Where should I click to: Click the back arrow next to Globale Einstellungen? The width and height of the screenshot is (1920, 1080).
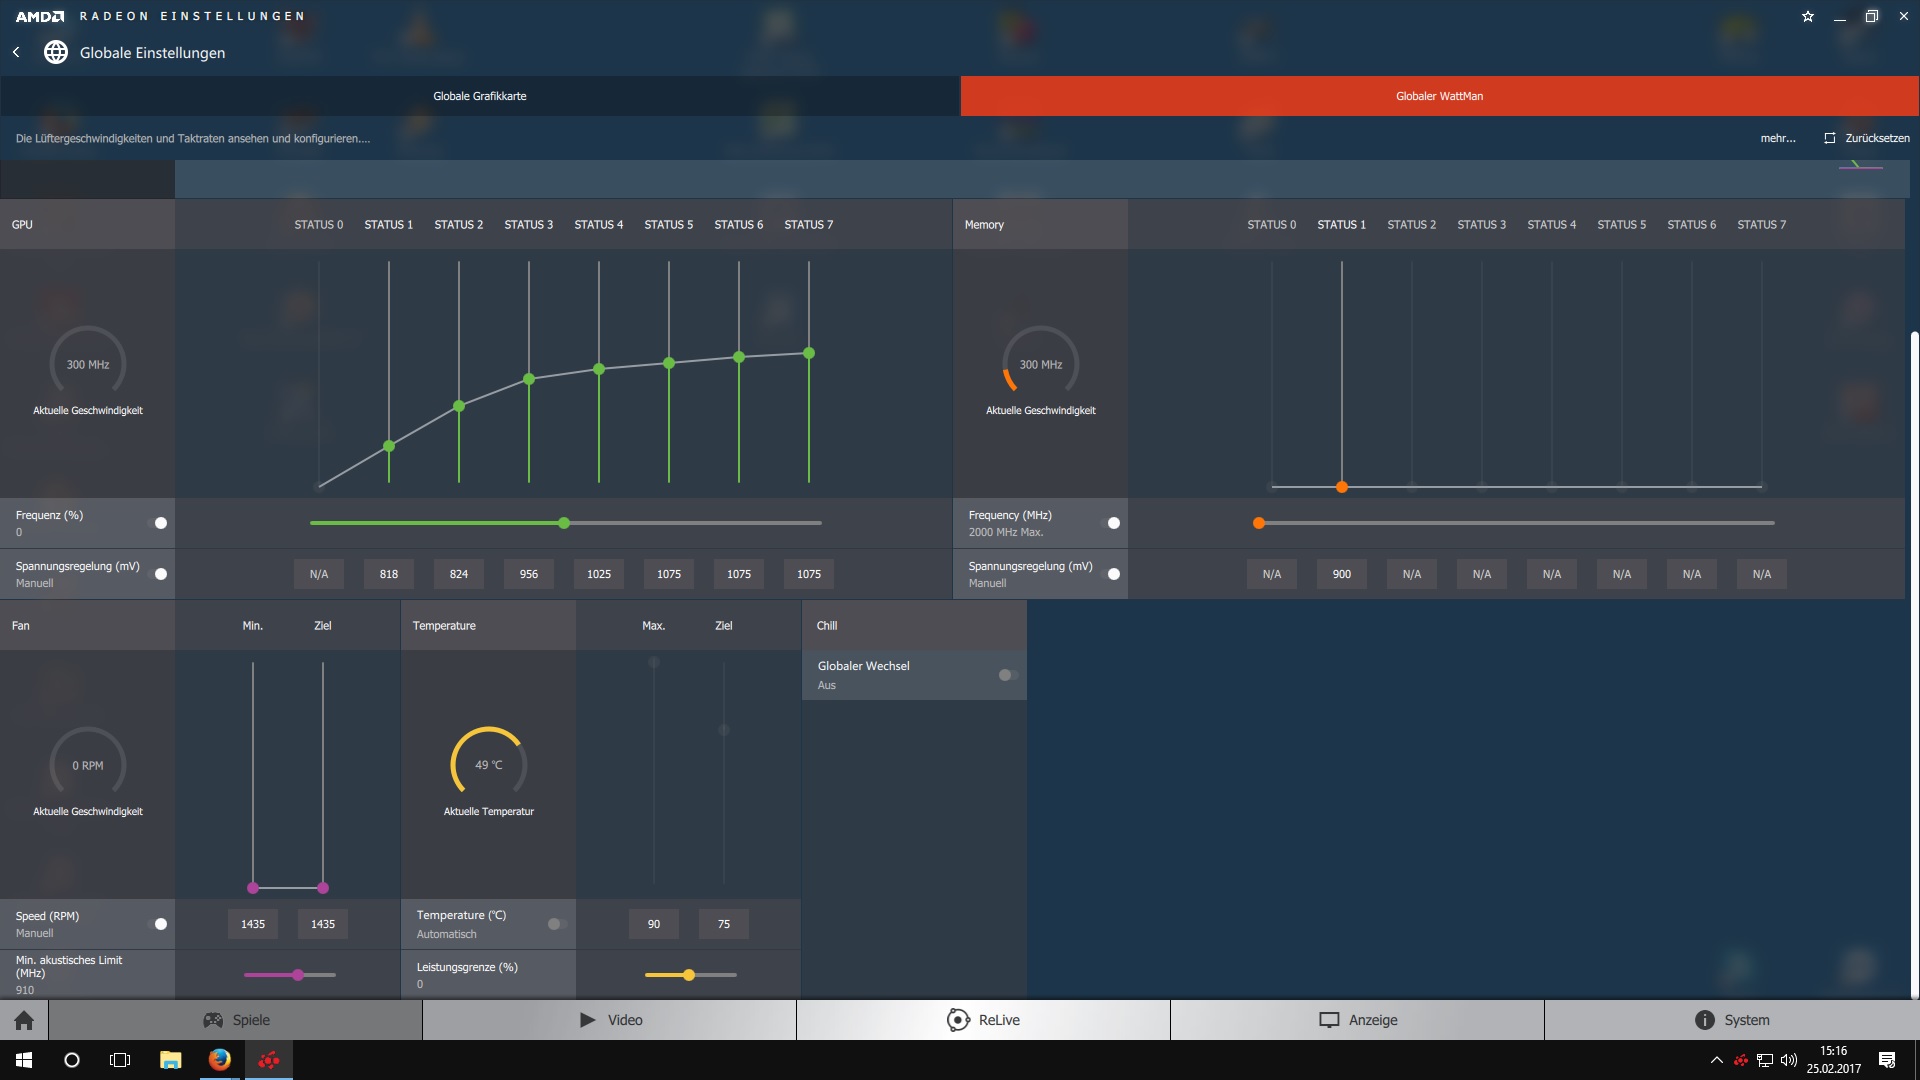(x=16, y=52)
